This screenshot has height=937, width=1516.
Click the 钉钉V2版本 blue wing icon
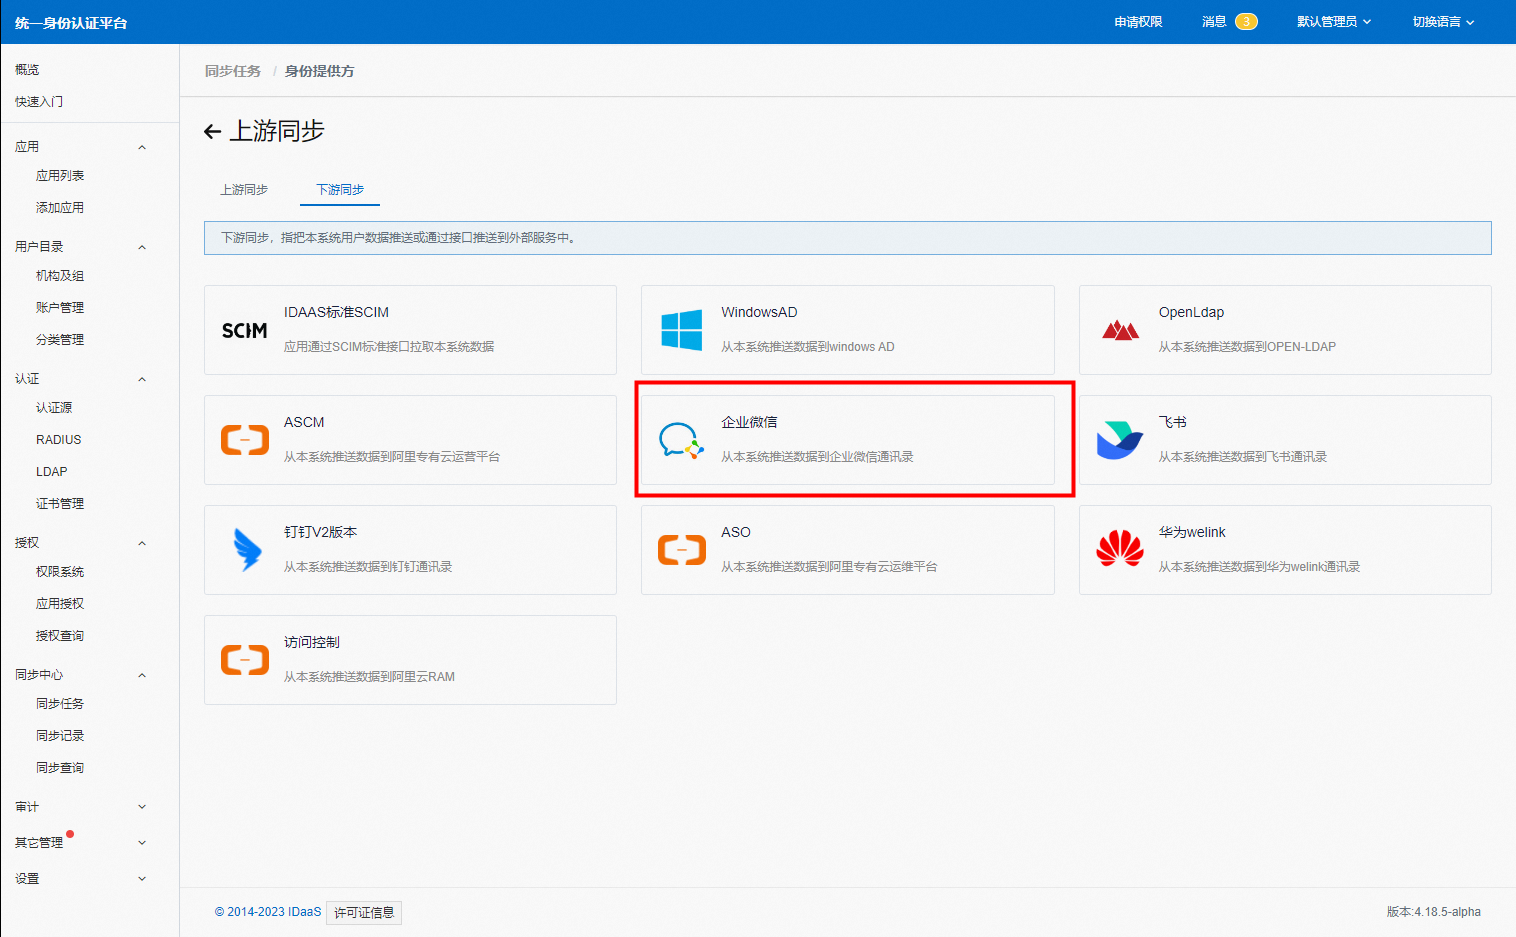tap(246, 550)
